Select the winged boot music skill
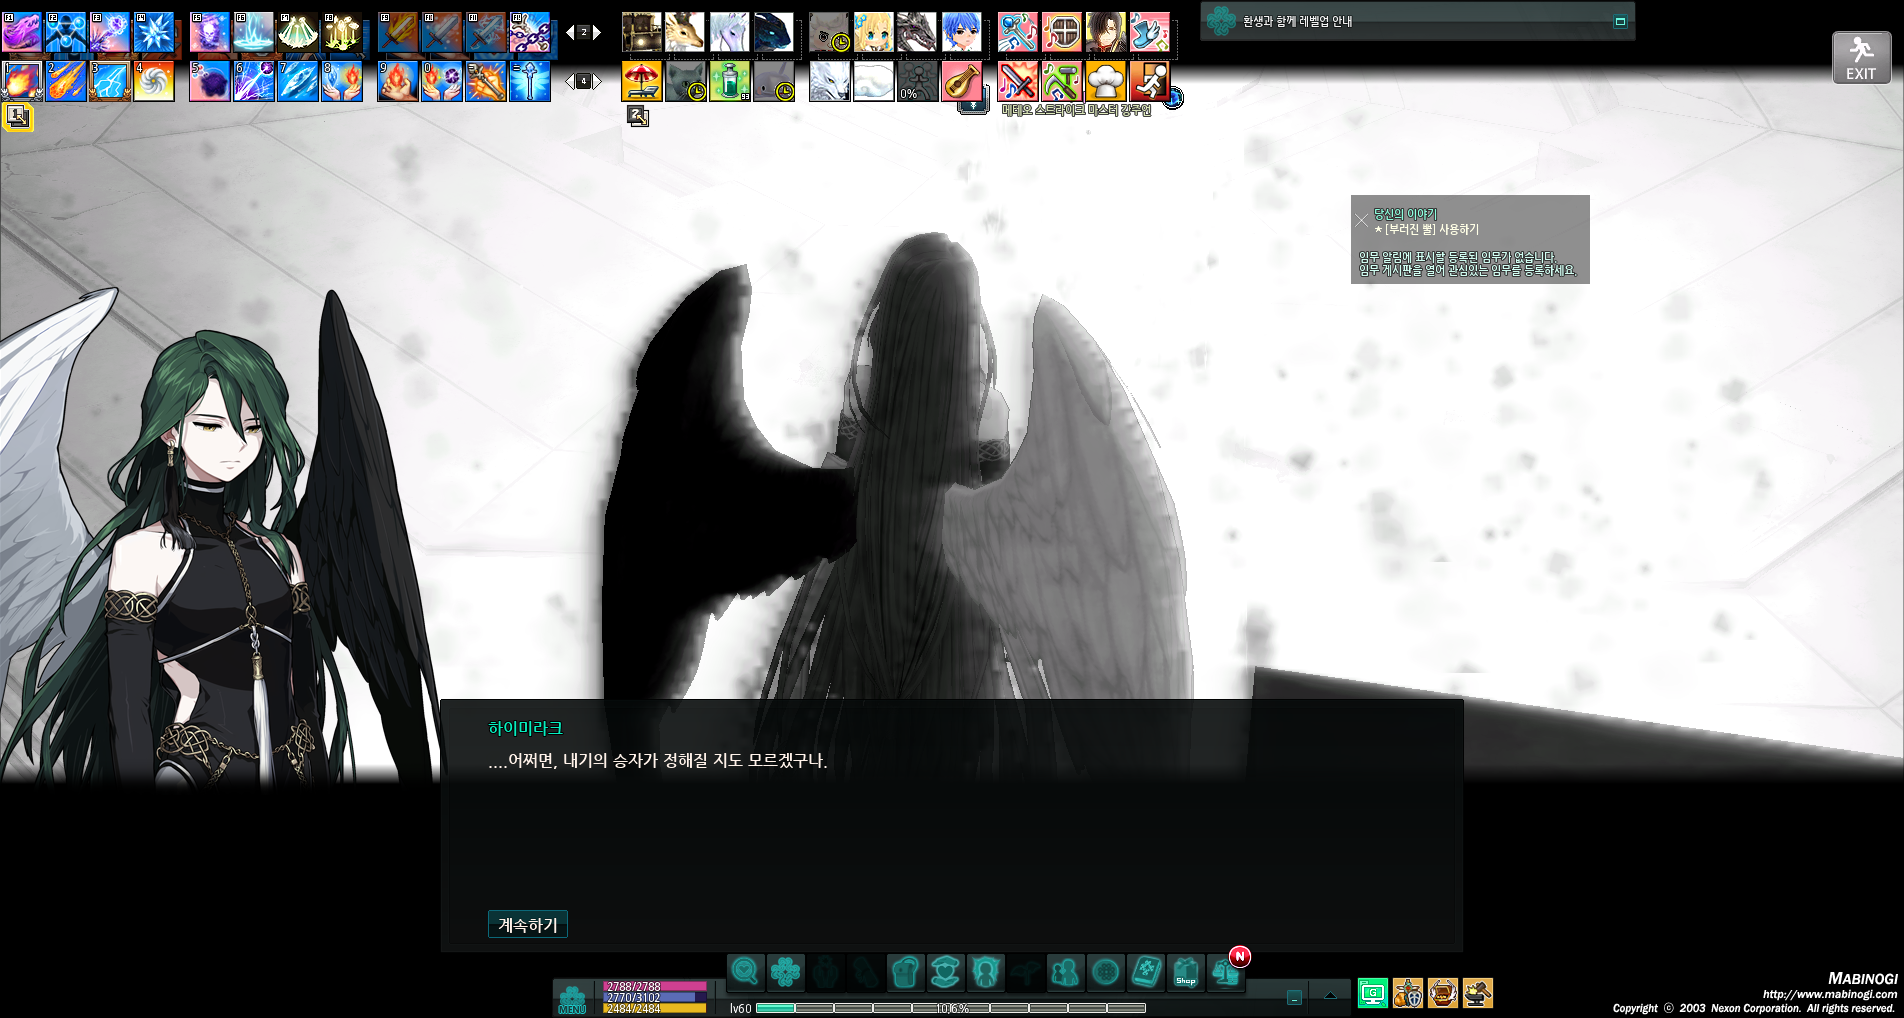Screen dimensions: 1904x1018 click(x=1149, y=33)
